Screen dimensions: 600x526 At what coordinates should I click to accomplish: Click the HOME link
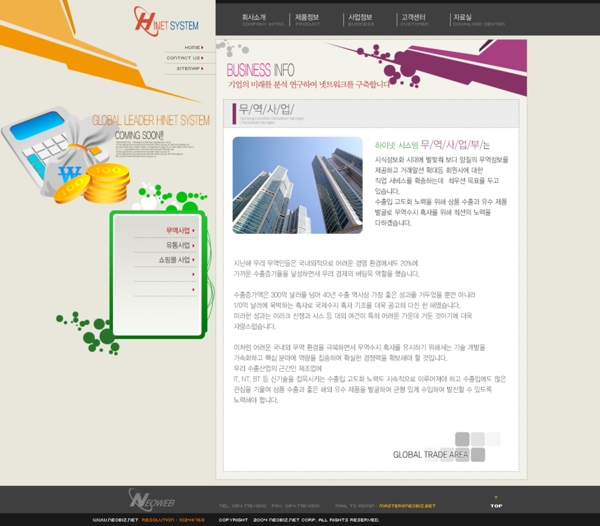(190, 47)
